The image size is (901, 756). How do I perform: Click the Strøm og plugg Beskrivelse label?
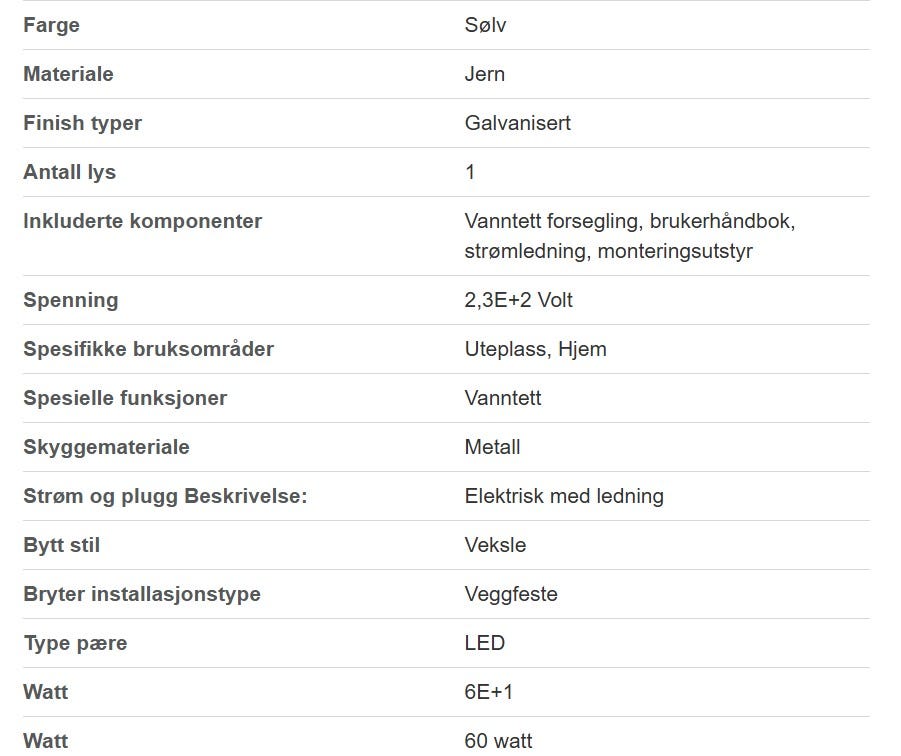[165, 496]
